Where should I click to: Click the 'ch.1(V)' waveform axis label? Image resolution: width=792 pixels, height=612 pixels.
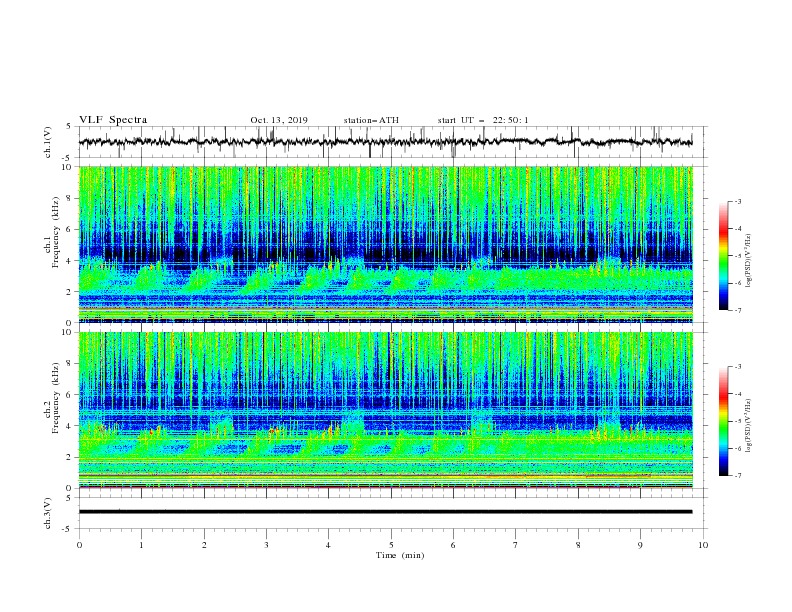48,142
